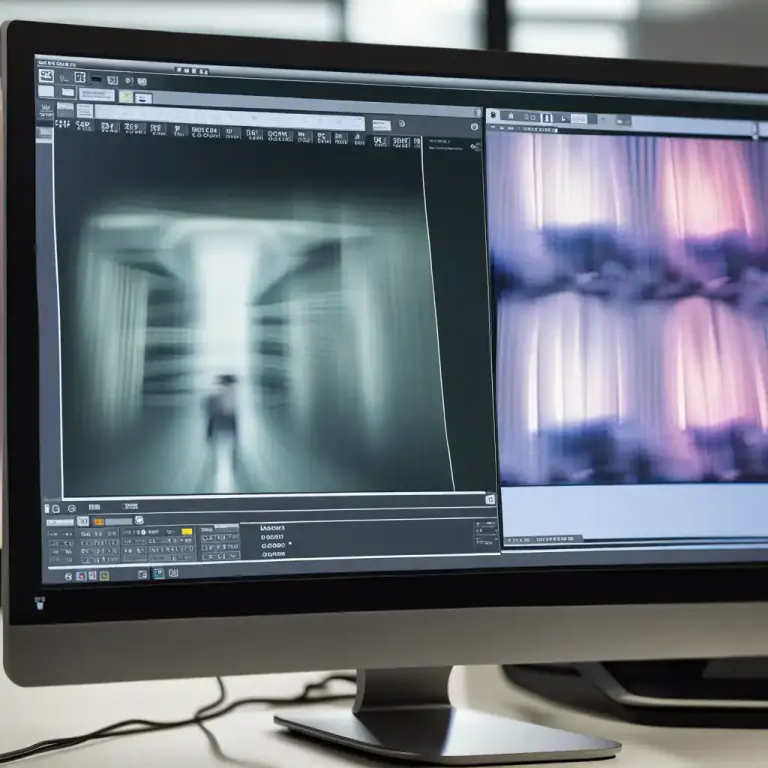Click the highlighted white-bordered icon in right panel toolbar
Screen dimensions: 768x768
pos(547,118)
